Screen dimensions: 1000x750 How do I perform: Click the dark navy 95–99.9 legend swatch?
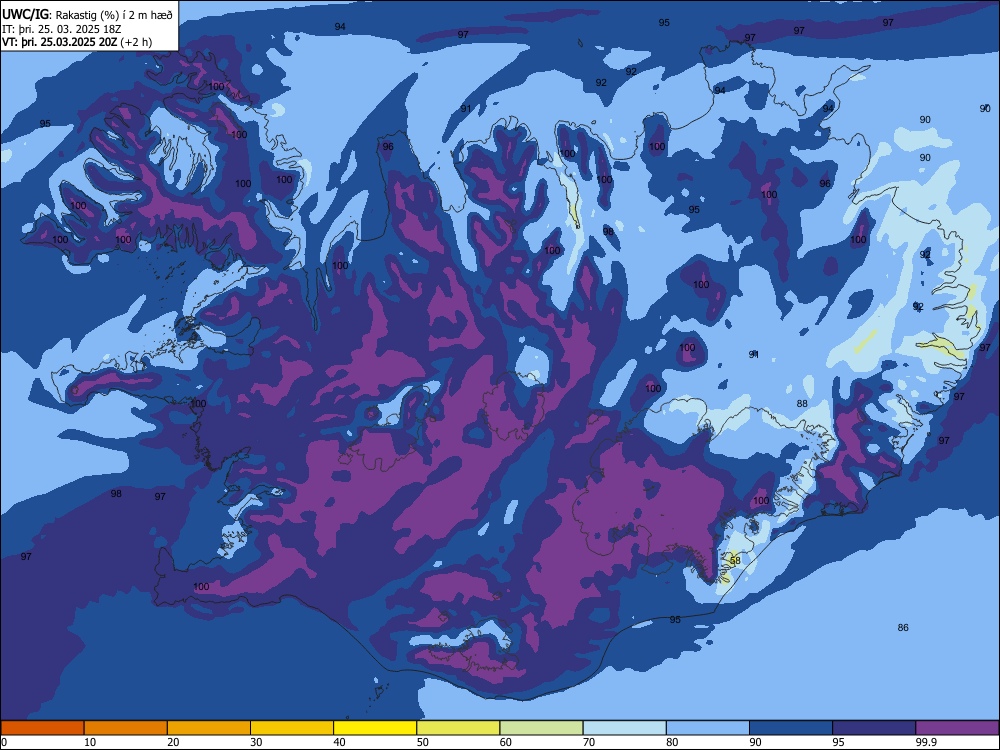point(874,728)
